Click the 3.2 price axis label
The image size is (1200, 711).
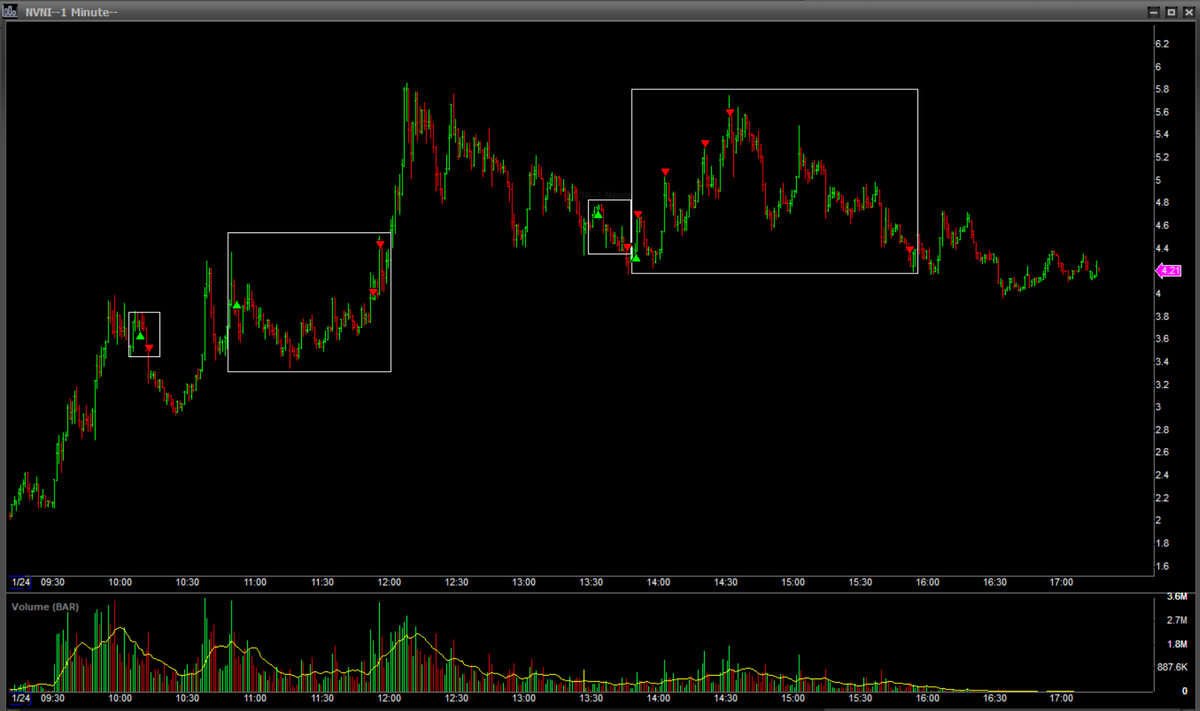tap(1162, 384)
